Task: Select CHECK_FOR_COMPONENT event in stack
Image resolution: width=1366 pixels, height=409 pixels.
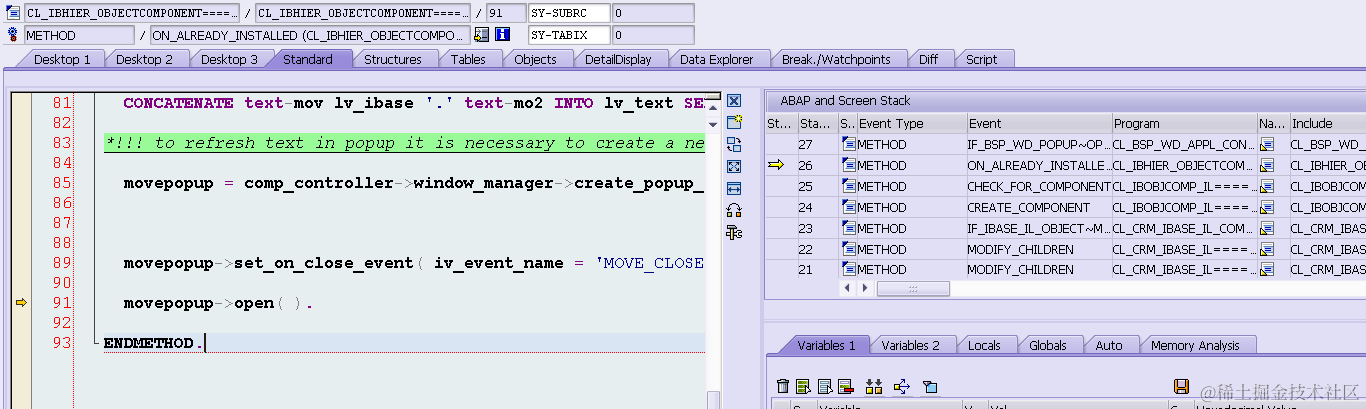Action: click(x=1038, y=186)
